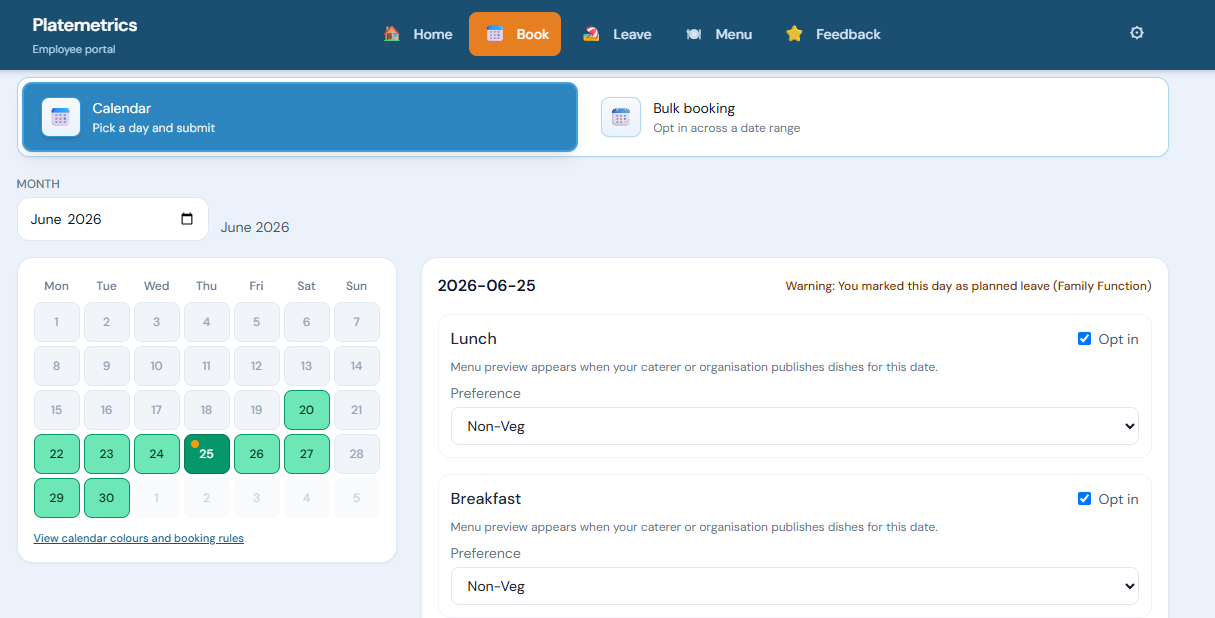
Task: Open calendar colours and booking rules link
Action: [139, 538]
